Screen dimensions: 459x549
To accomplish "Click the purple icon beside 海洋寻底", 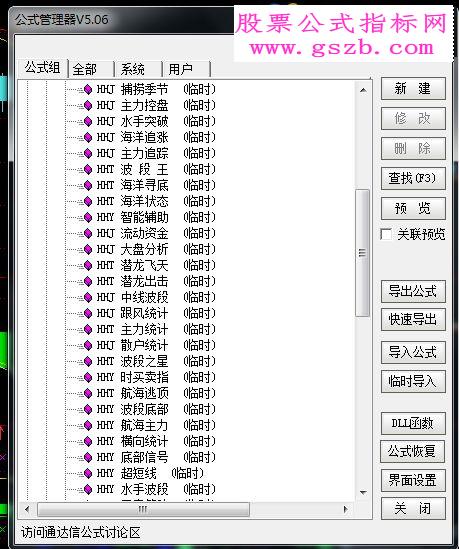I will 88,186.
